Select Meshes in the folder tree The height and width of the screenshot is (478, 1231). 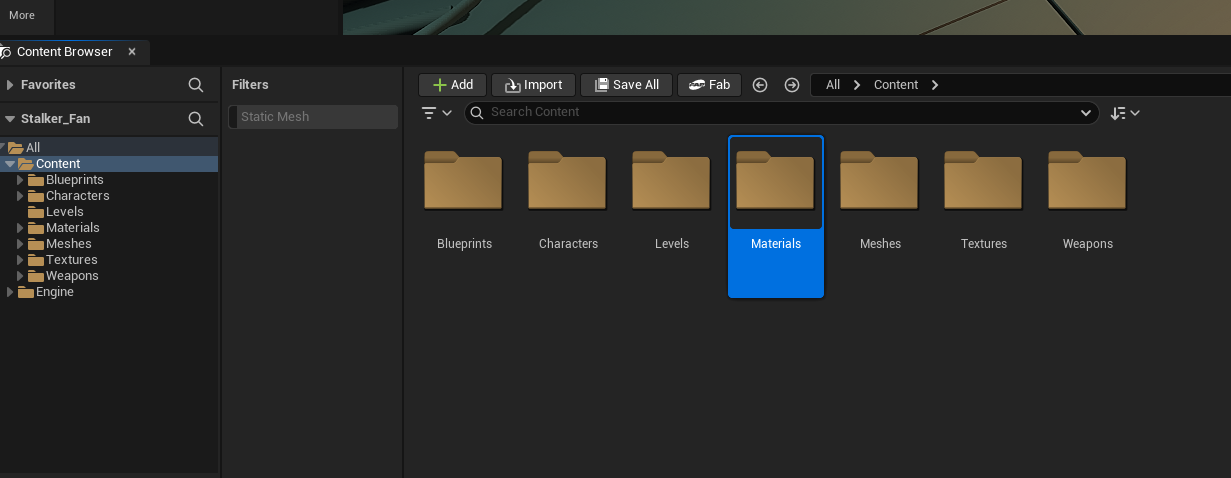[69, 244]
